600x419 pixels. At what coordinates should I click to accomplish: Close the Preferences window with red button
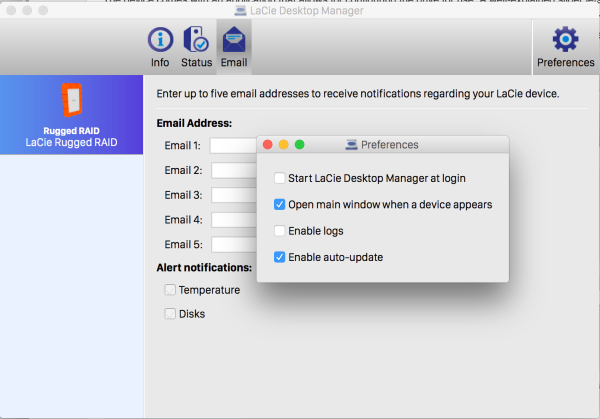click(x=267, y=145)
